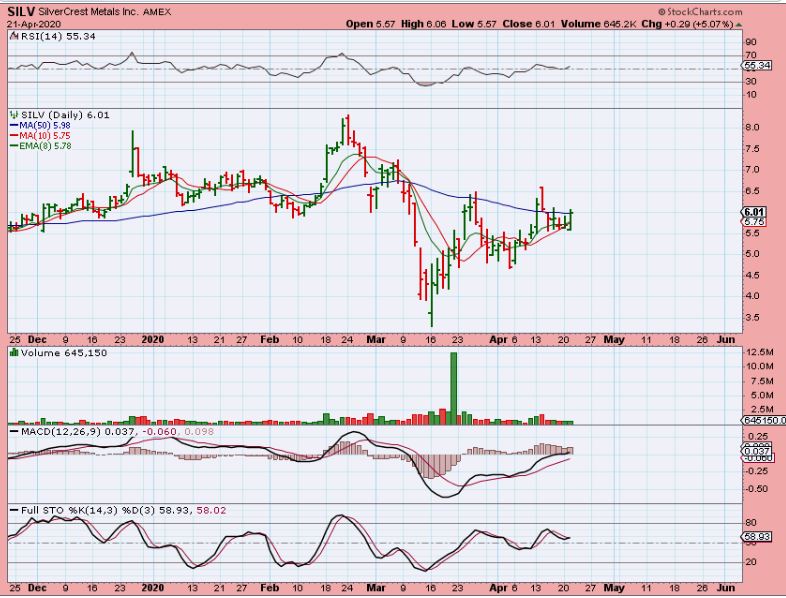Click the MACD(12,26,9) indicator line icon
The width and height of the screenshot is (786, 598).
pos(12,429)
